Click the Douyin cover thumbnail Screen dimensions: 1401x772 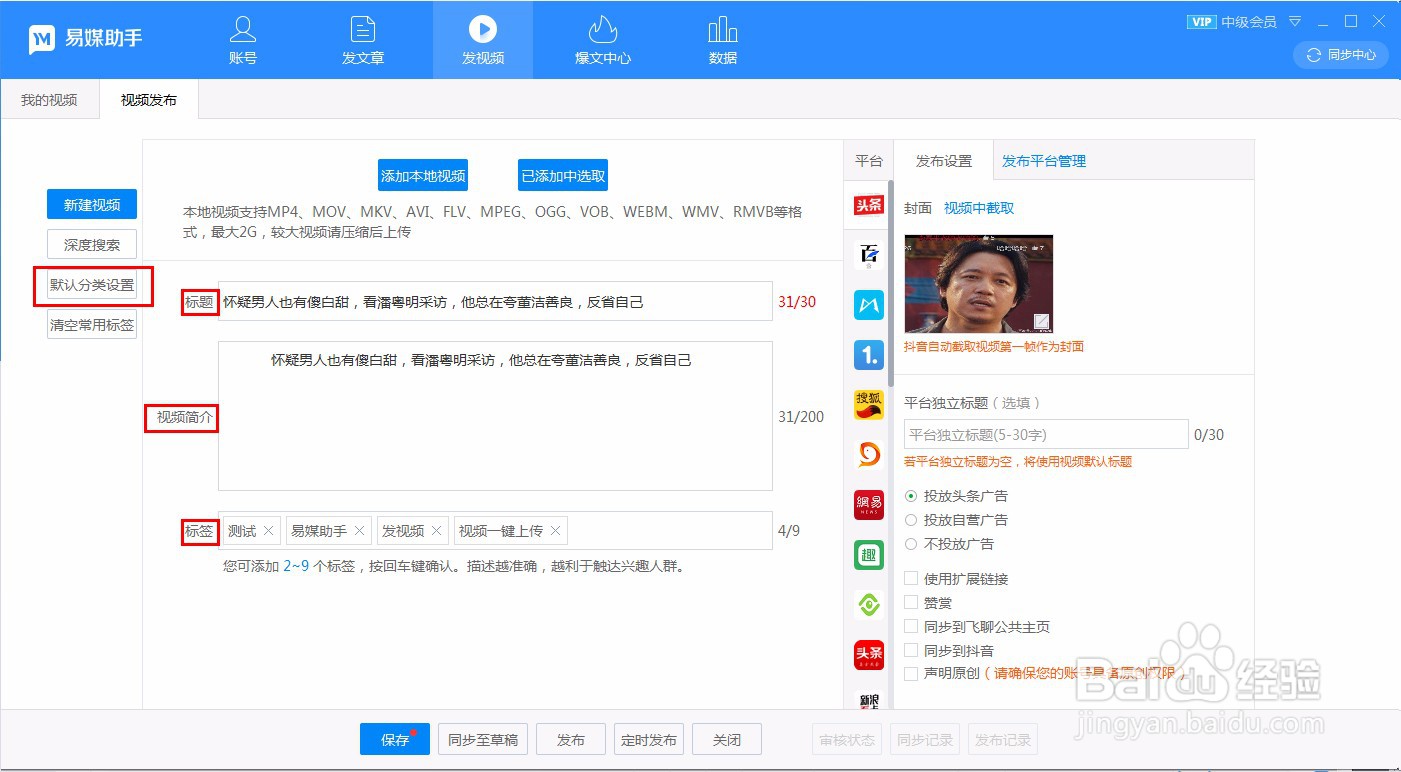click(978, 283)
